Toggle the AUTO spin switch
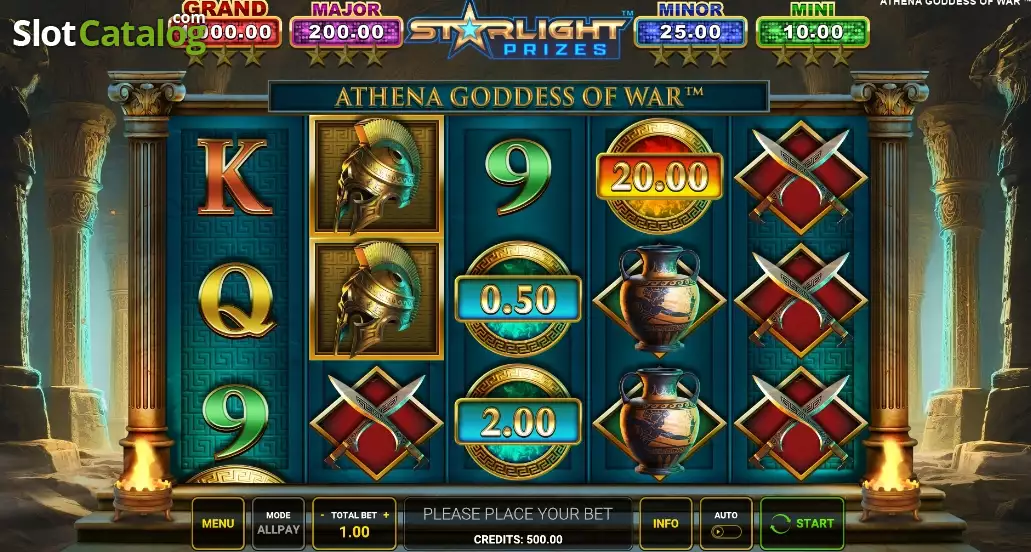This screenshot has height=552, width=1031. point(726,531)
